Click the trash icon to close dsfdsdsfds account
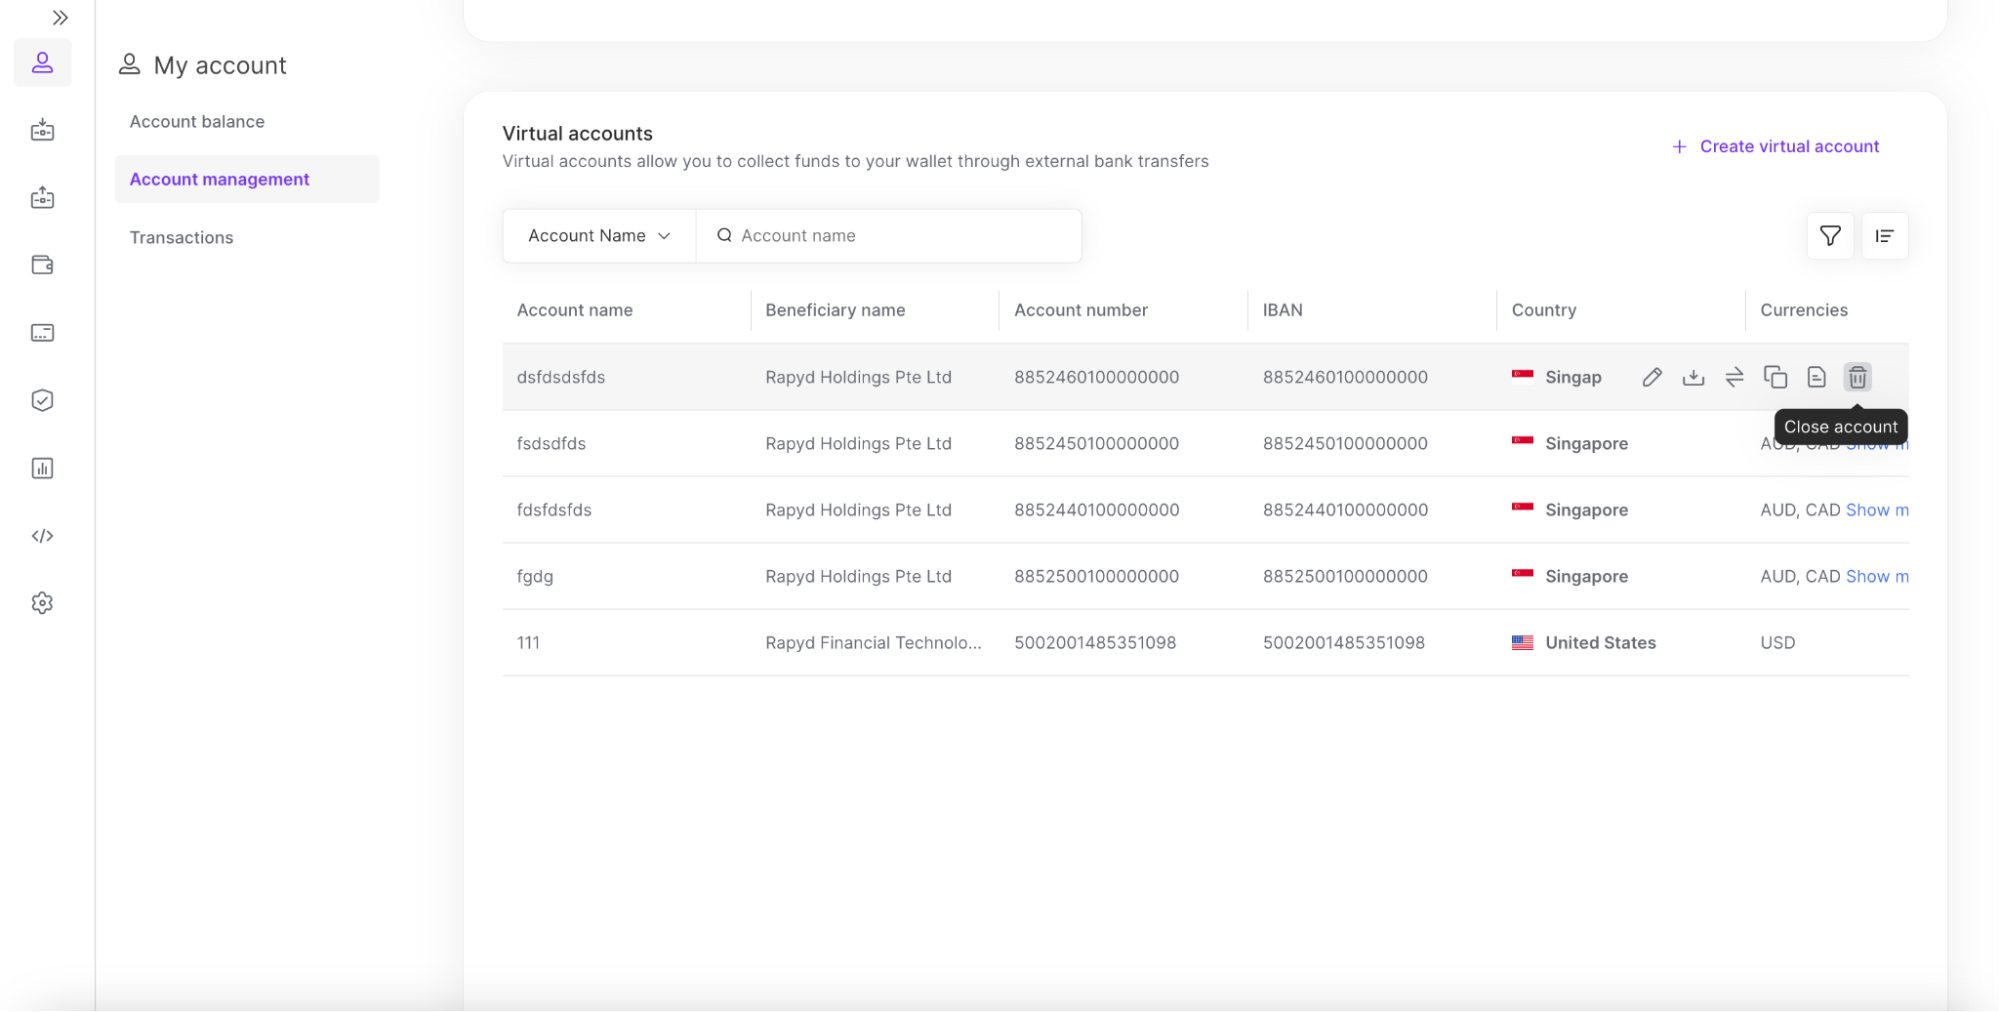 click(1857, 377)
